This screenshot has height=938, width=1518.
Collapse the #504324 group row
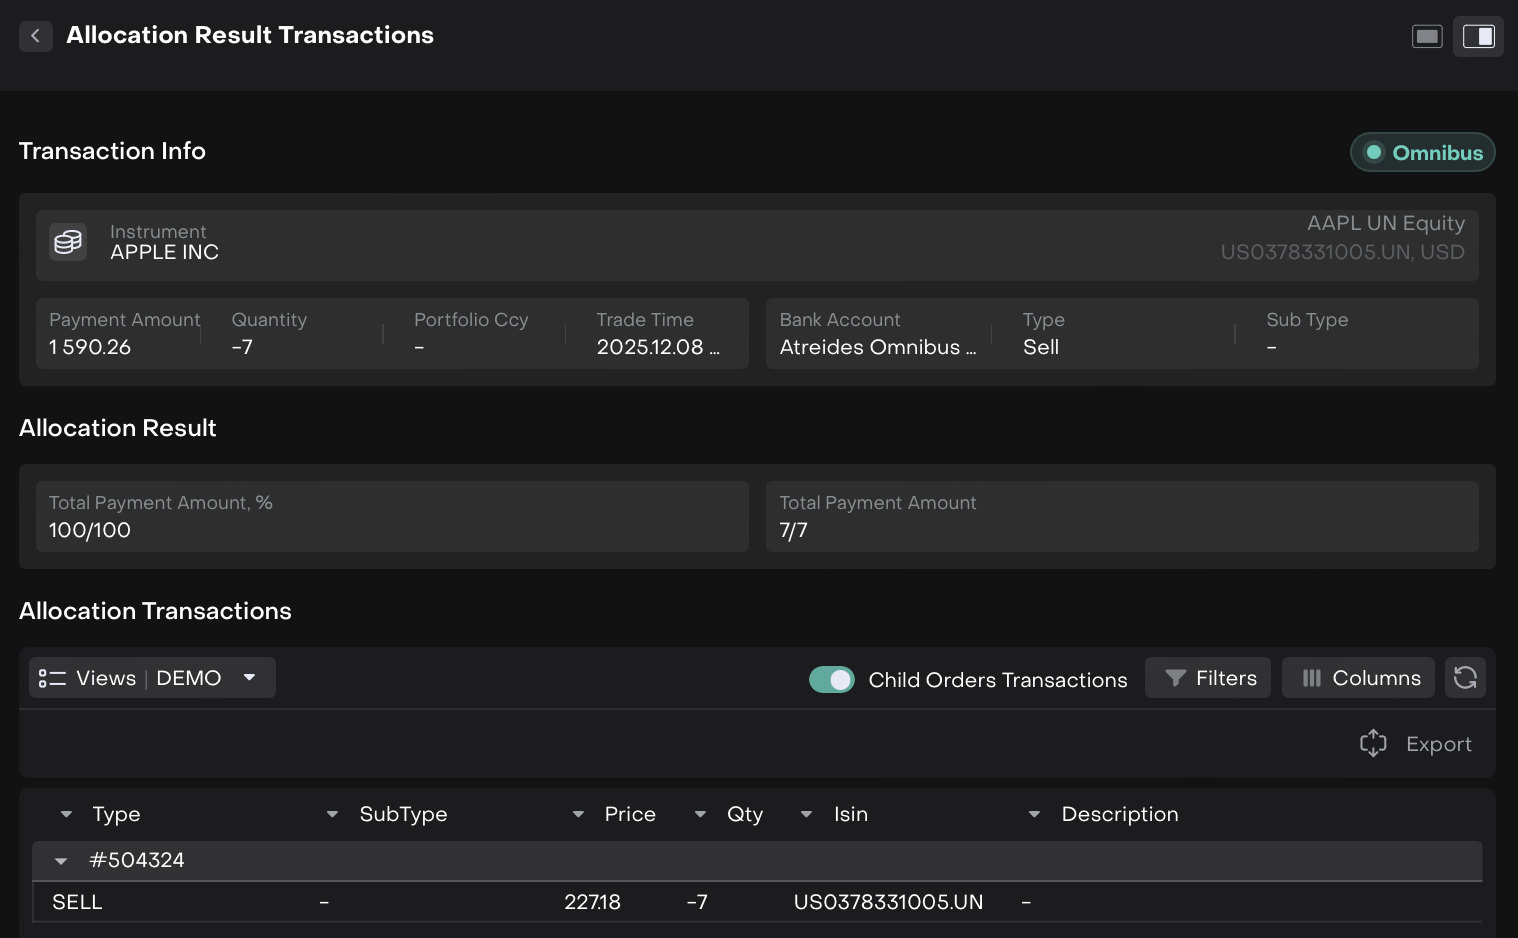(x=61, y=861)
